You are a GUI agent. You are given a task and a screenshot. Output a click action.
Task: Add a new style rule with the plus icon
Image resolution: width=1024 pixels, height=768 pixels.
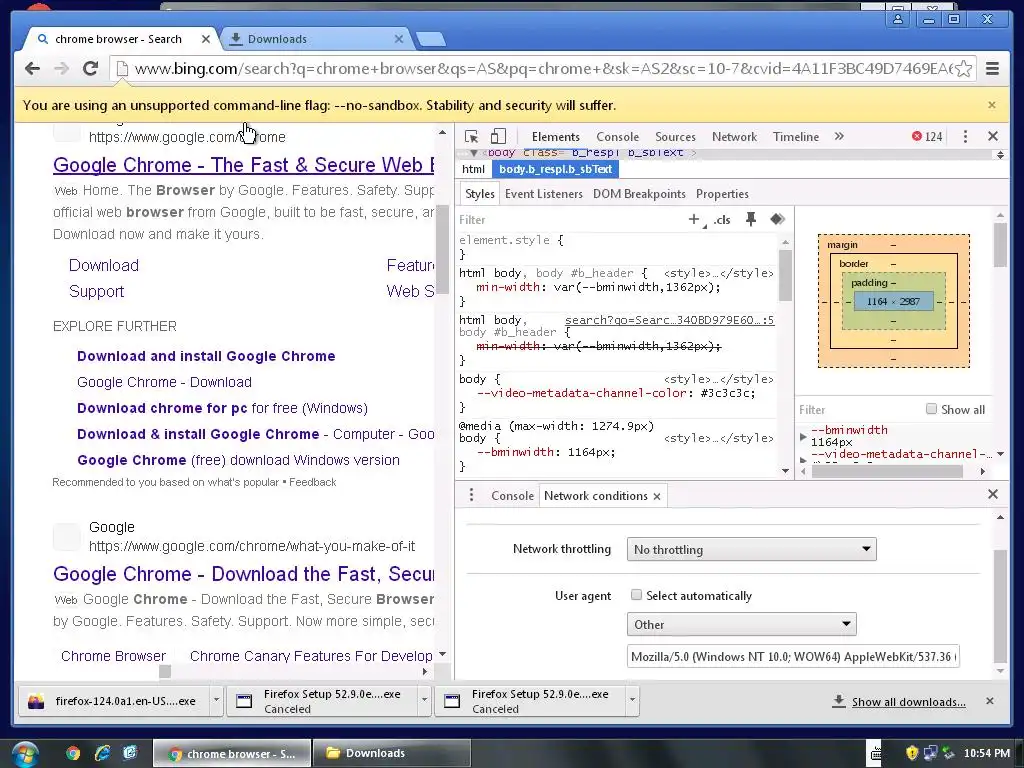click(x=694, y=219)
